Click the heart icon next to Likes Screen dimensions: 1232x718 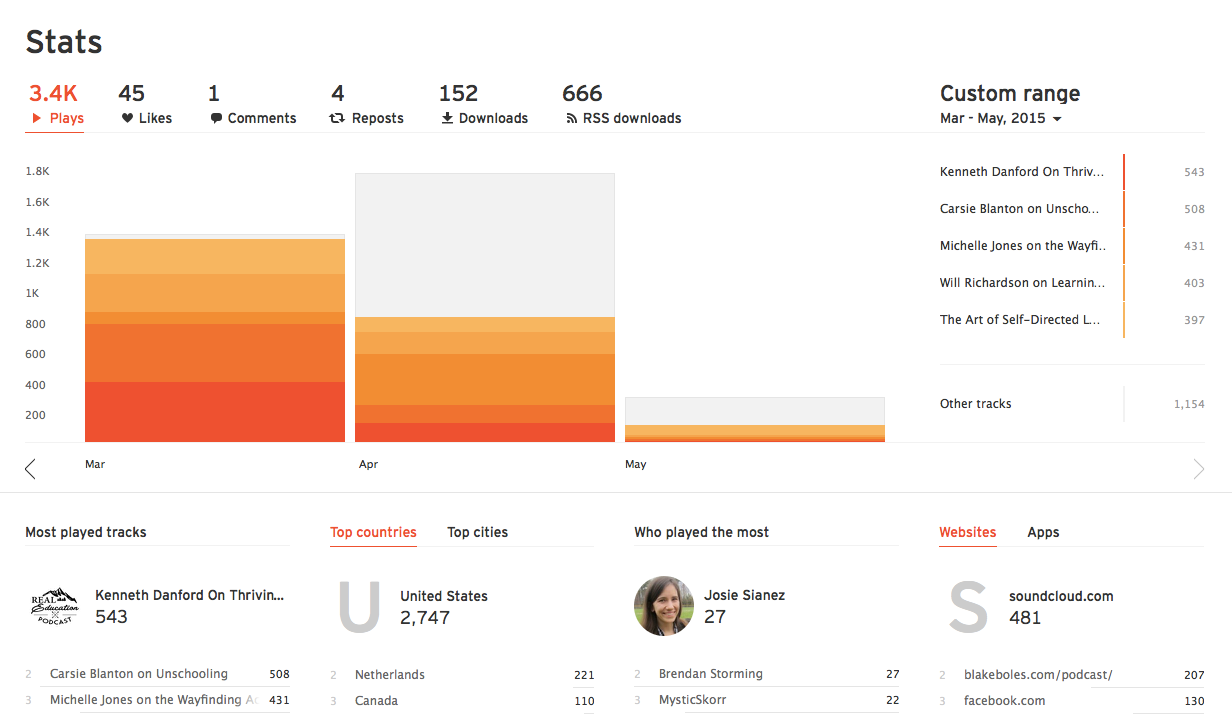point(127,118)
